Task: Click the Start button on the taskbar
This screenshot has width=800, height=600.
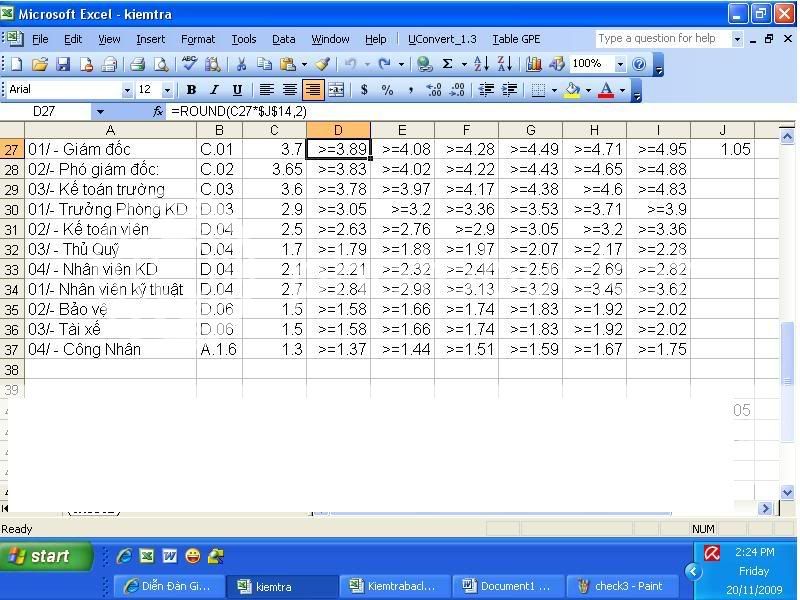Action: 45,556
